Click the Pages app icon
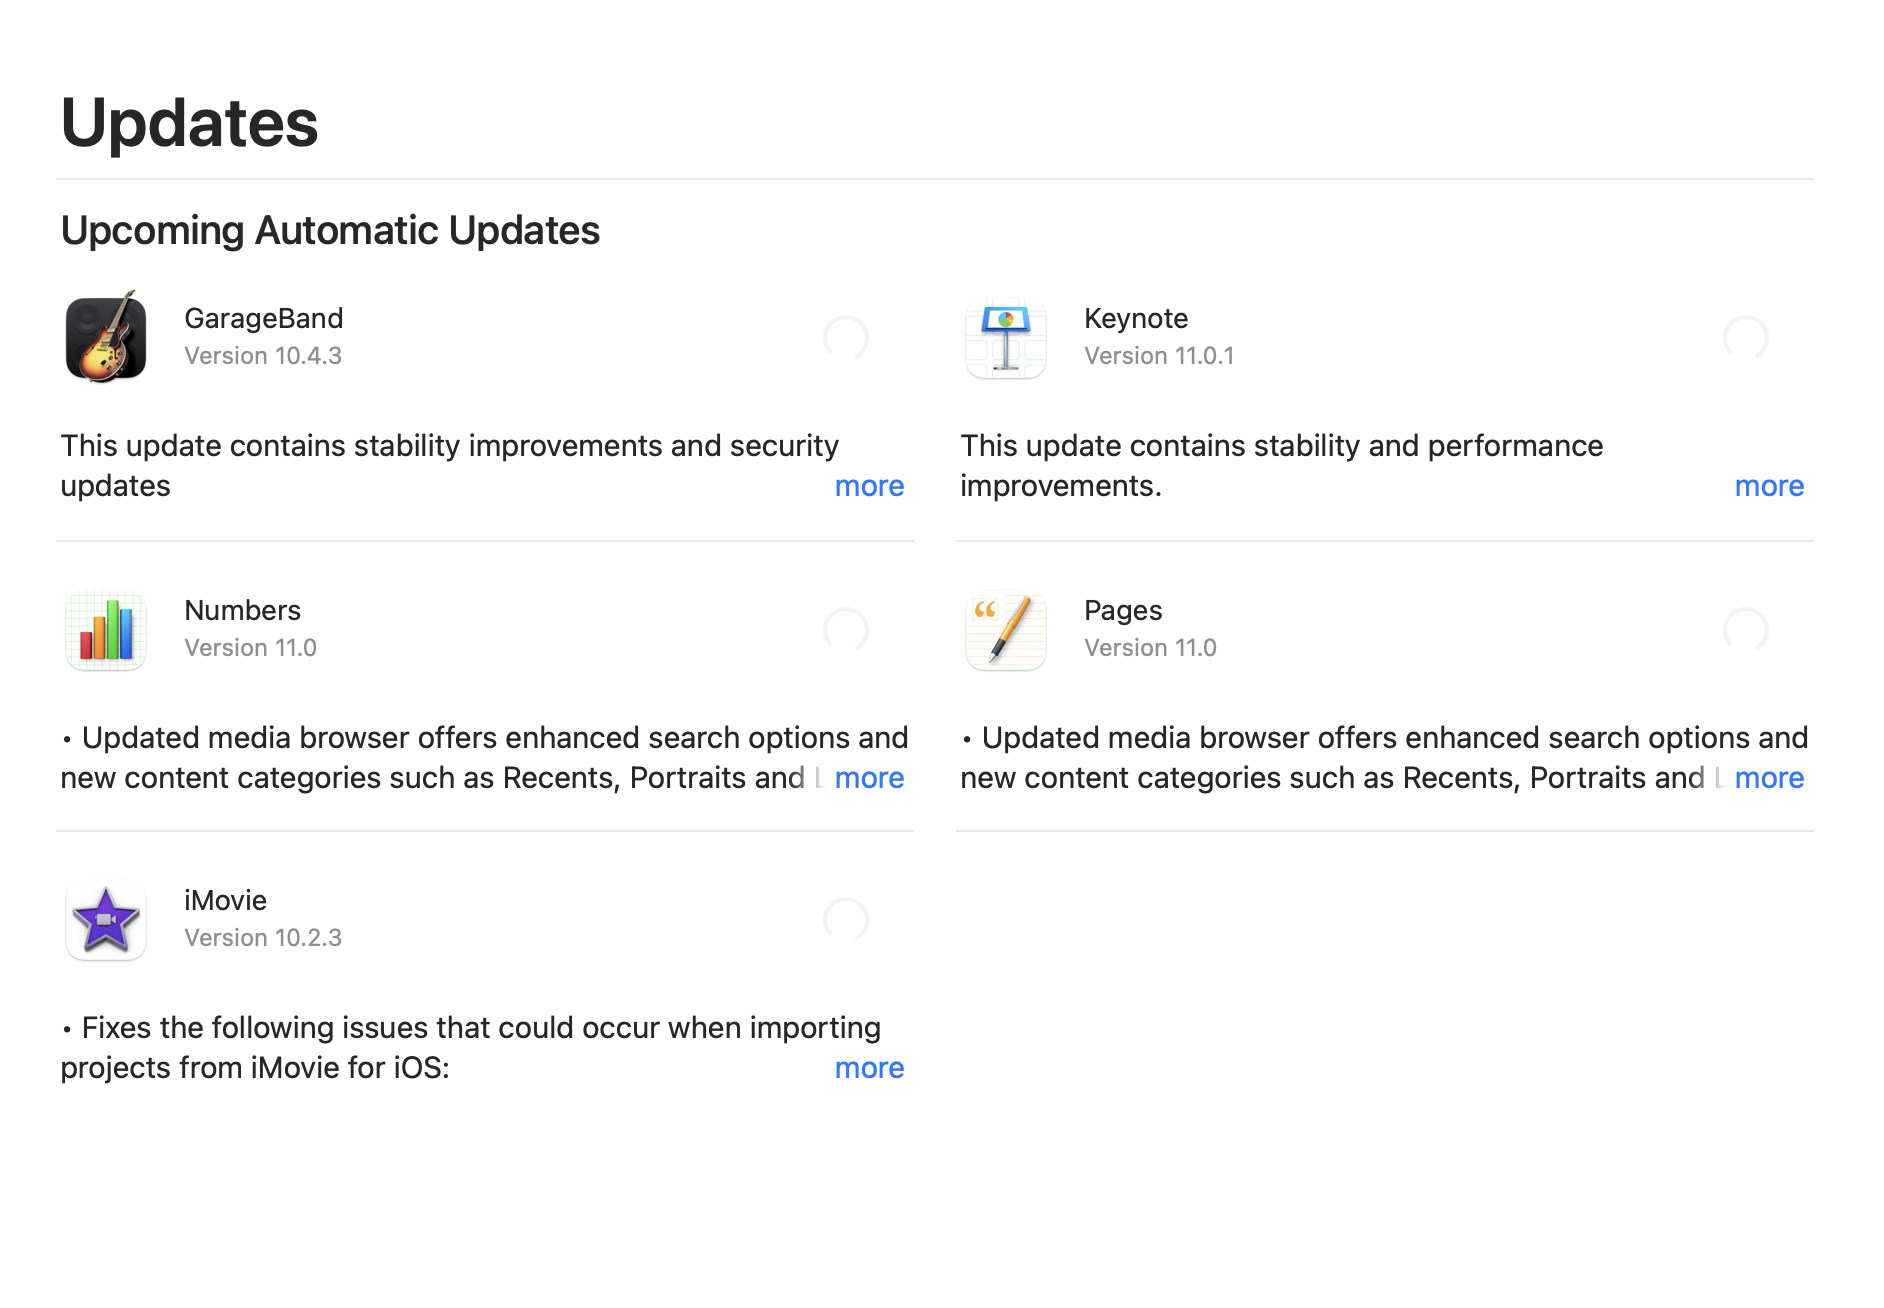The height and width of the screenshot is (1308, 1884). coord(1006,630)
